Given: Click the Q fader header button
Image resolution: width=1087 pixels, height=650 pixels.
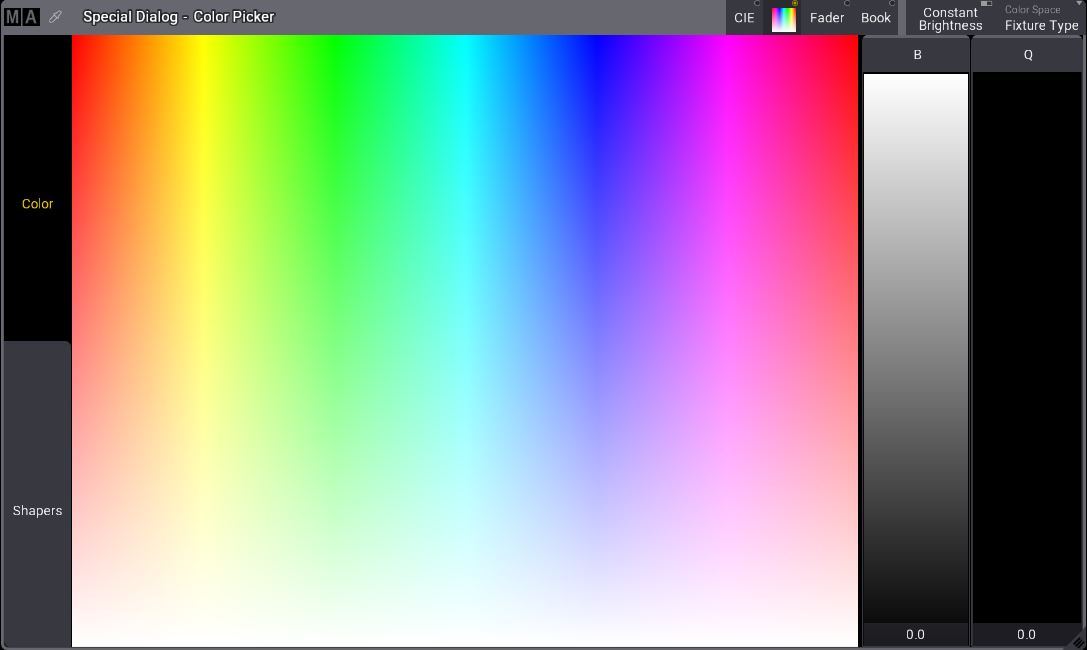Looking at the screenshot, I should pyautogui.click(x=1028, y=55).
